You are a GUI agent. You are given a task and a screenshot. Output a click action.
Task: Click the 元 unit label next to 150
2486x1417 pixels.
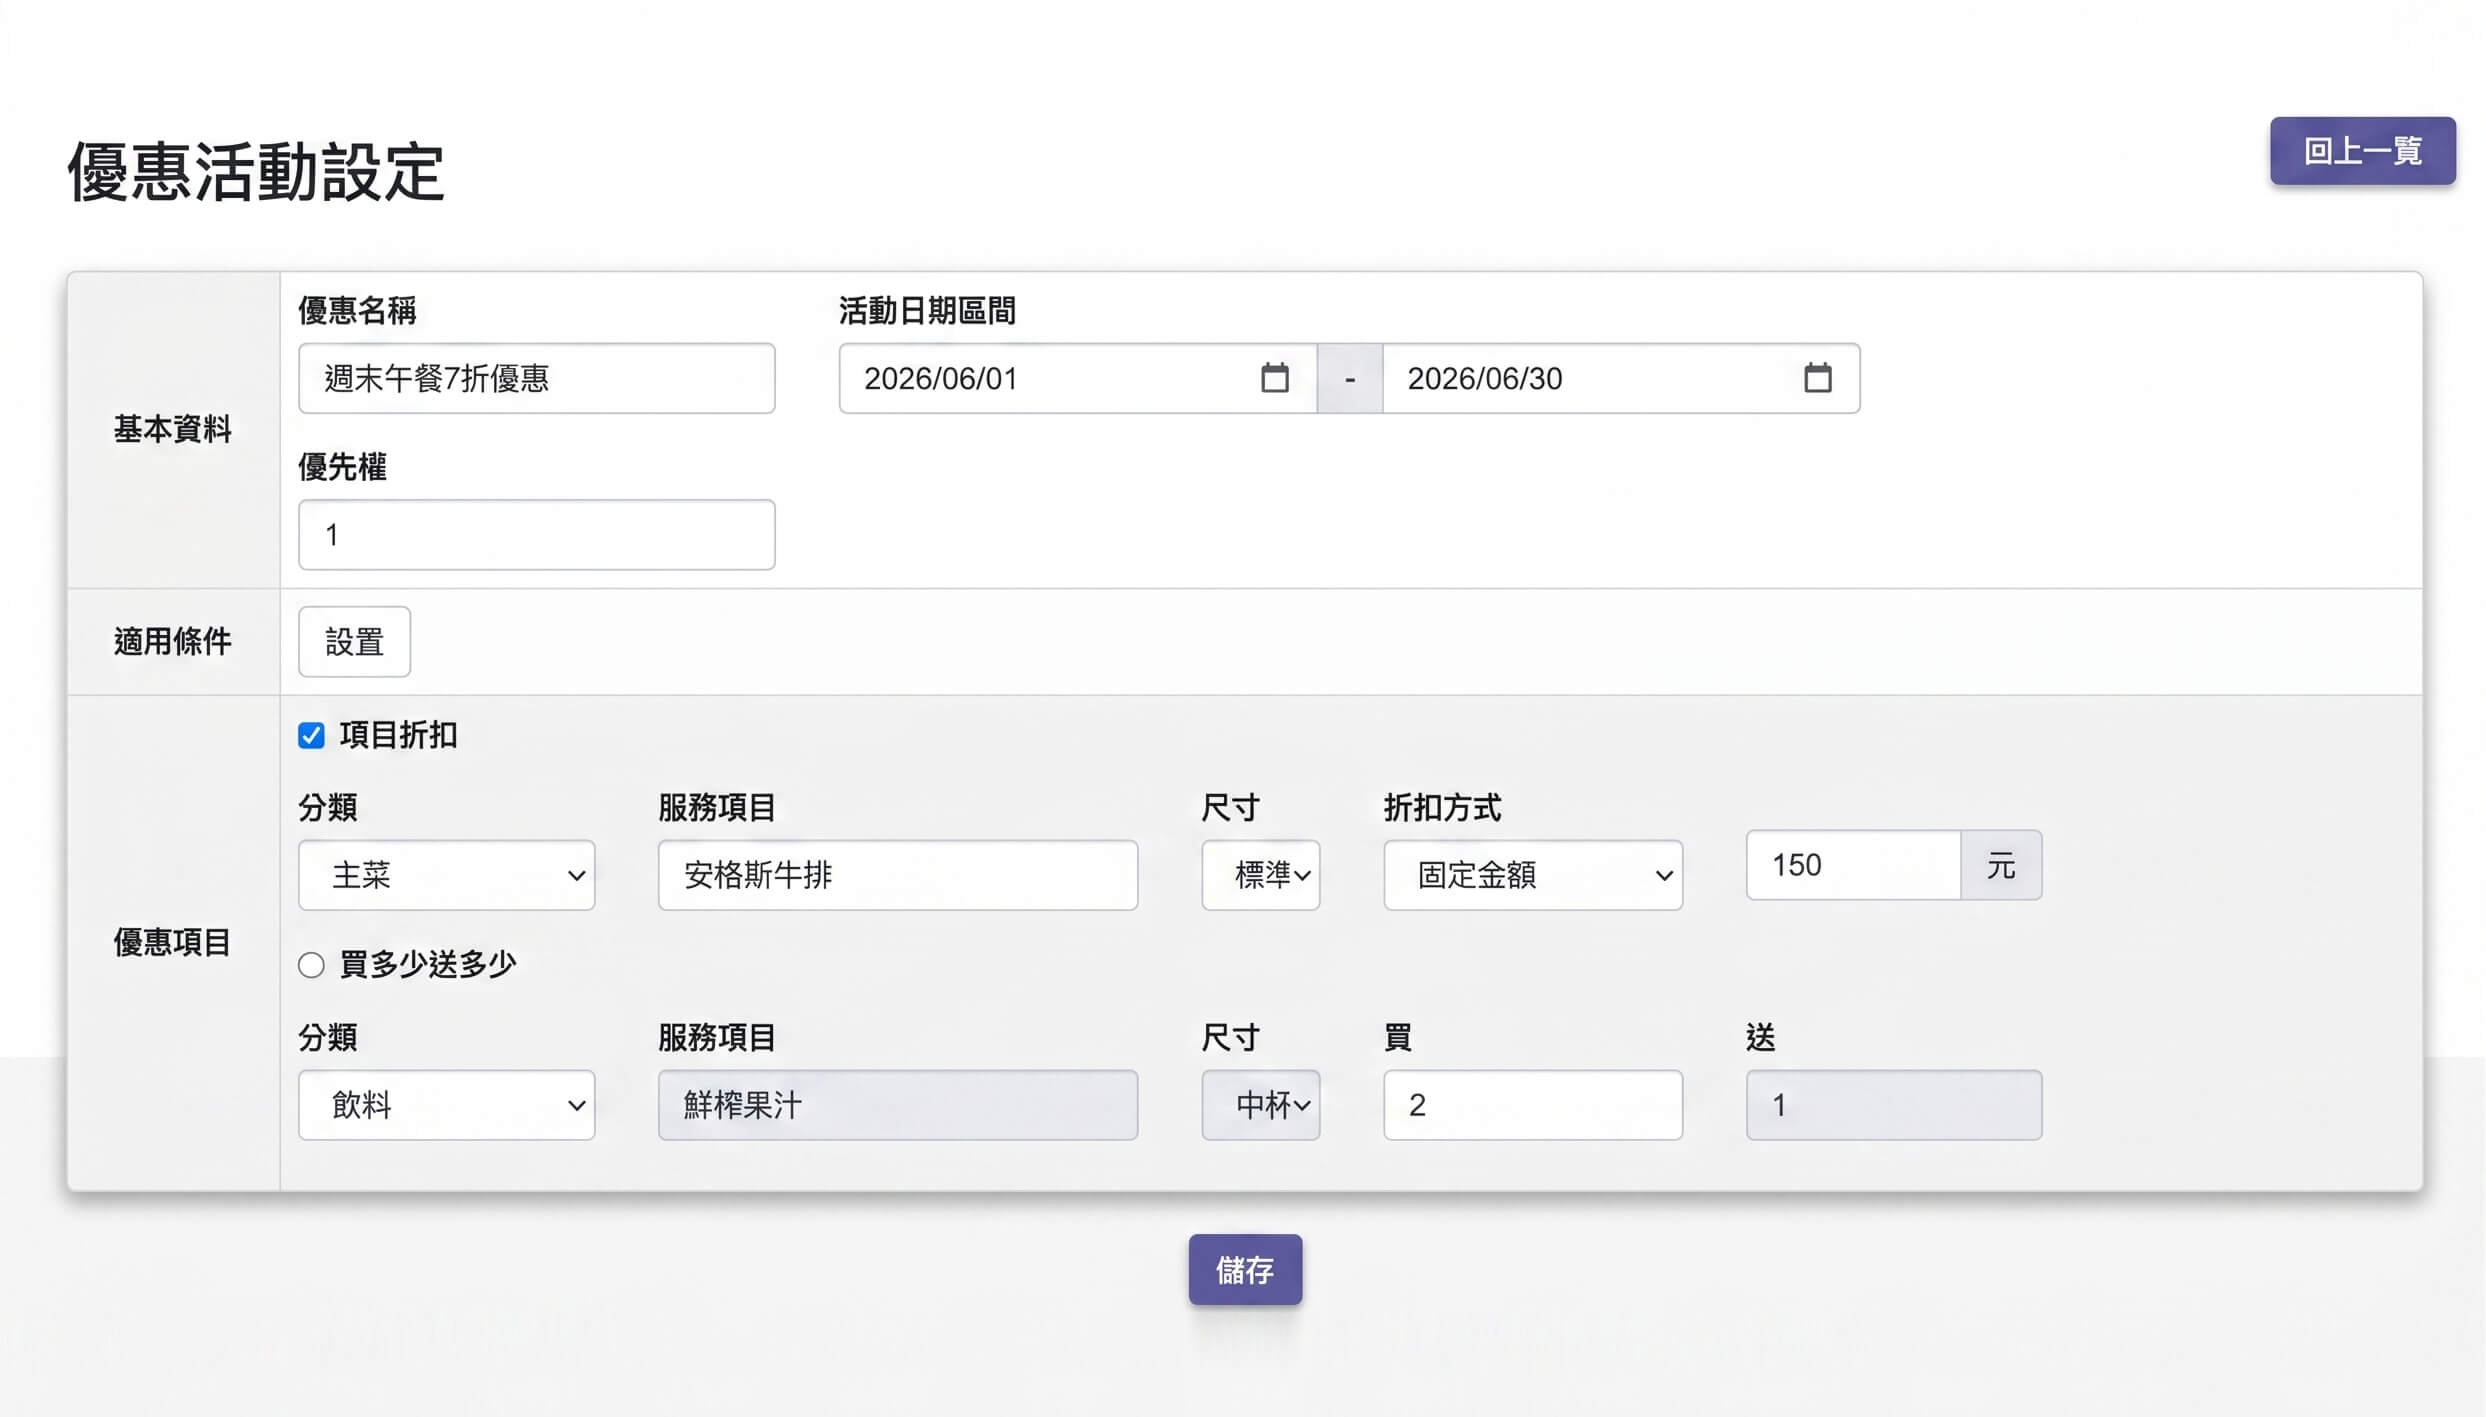point(2001,865)
